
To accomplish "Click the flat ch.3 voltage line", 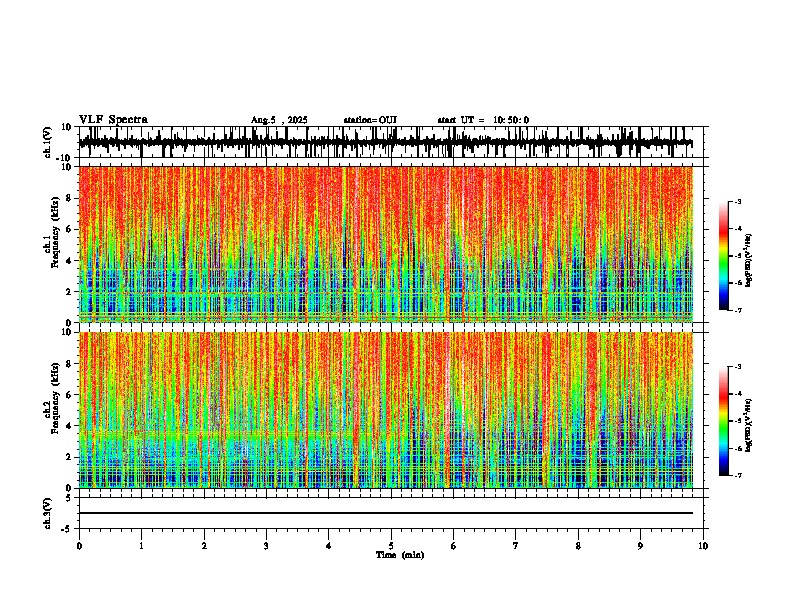I will coord(386,513).
